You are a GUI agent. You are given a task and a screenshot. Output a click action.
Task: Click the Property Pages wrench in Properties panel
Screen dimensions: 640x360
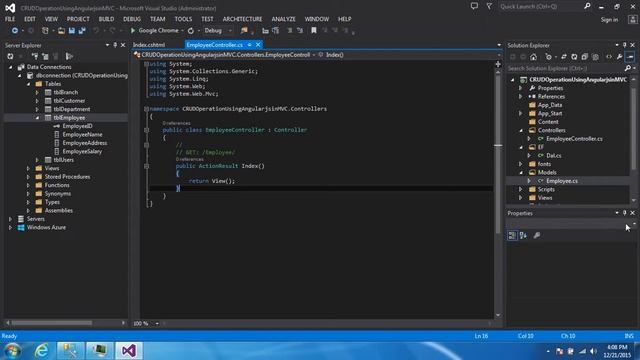click(x=537, y=235)
